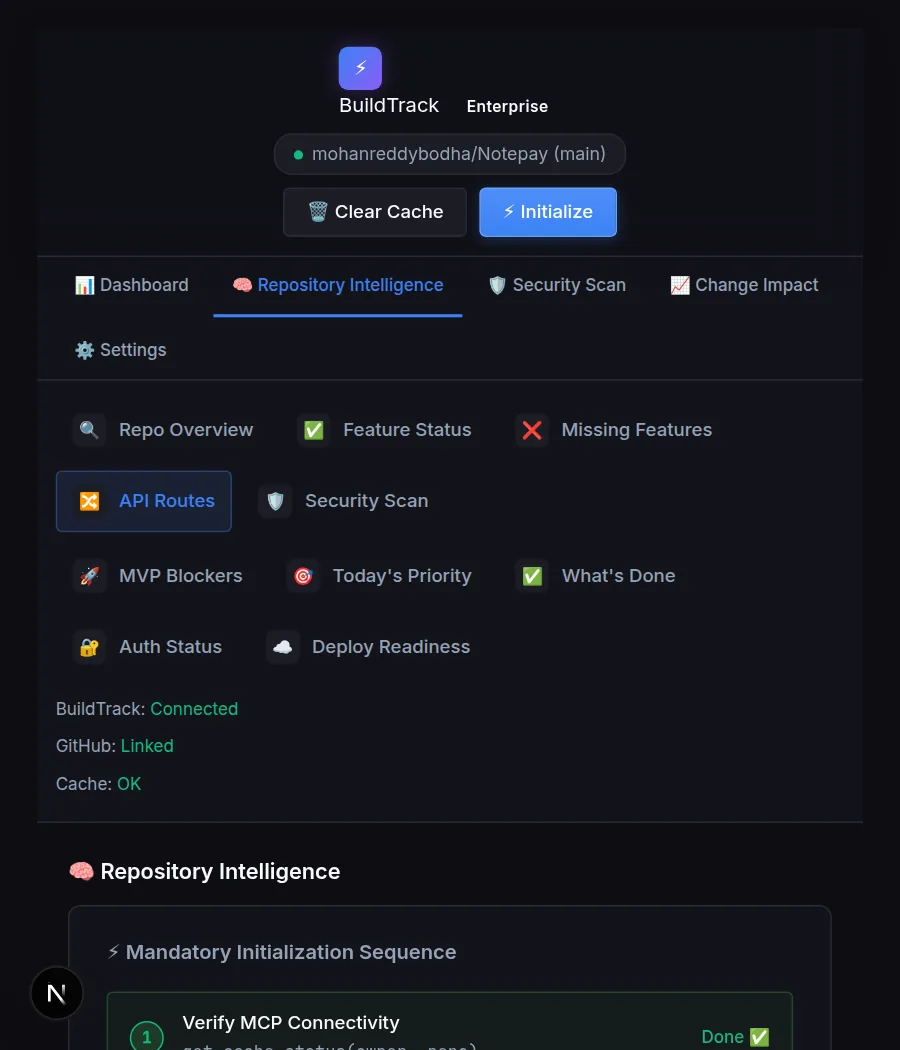Screen dimensions: 900x1050
Task: Click the chart icon on Change Impact tab
Action: pyautogui.click(x=680, y=285)
